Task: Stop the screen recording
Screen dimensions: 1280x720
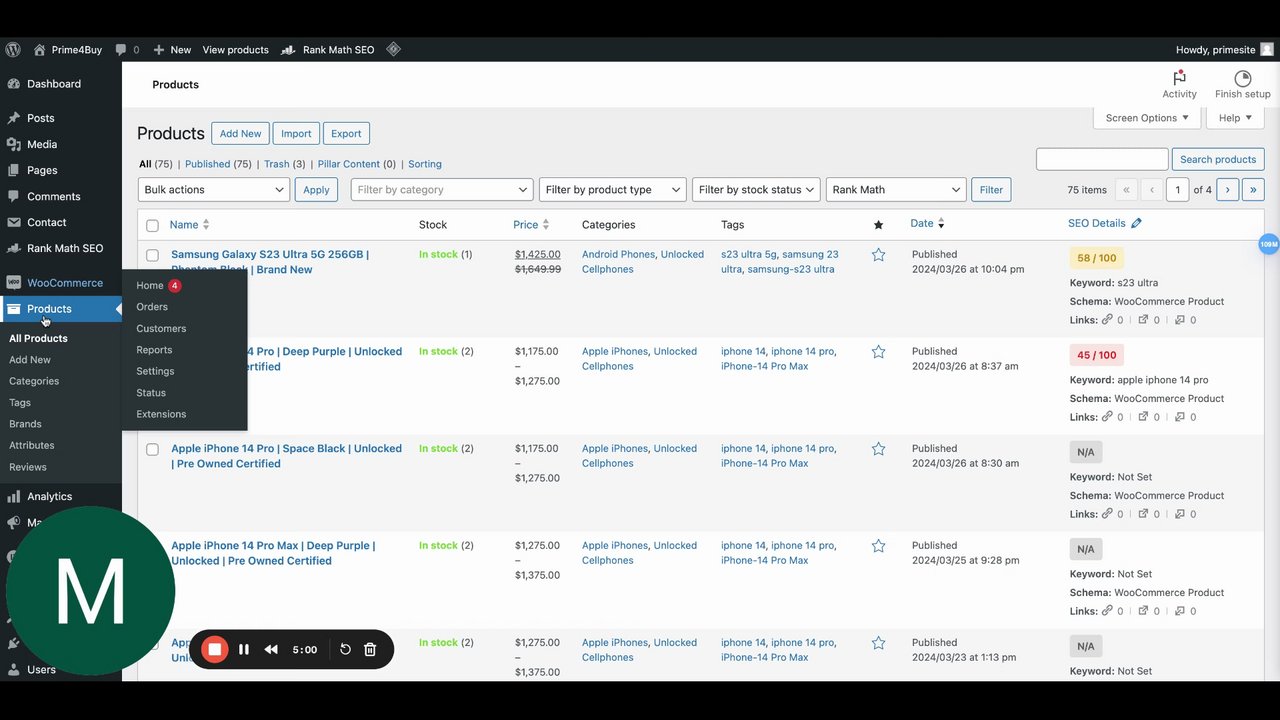Action: click(x=214, y=649)
